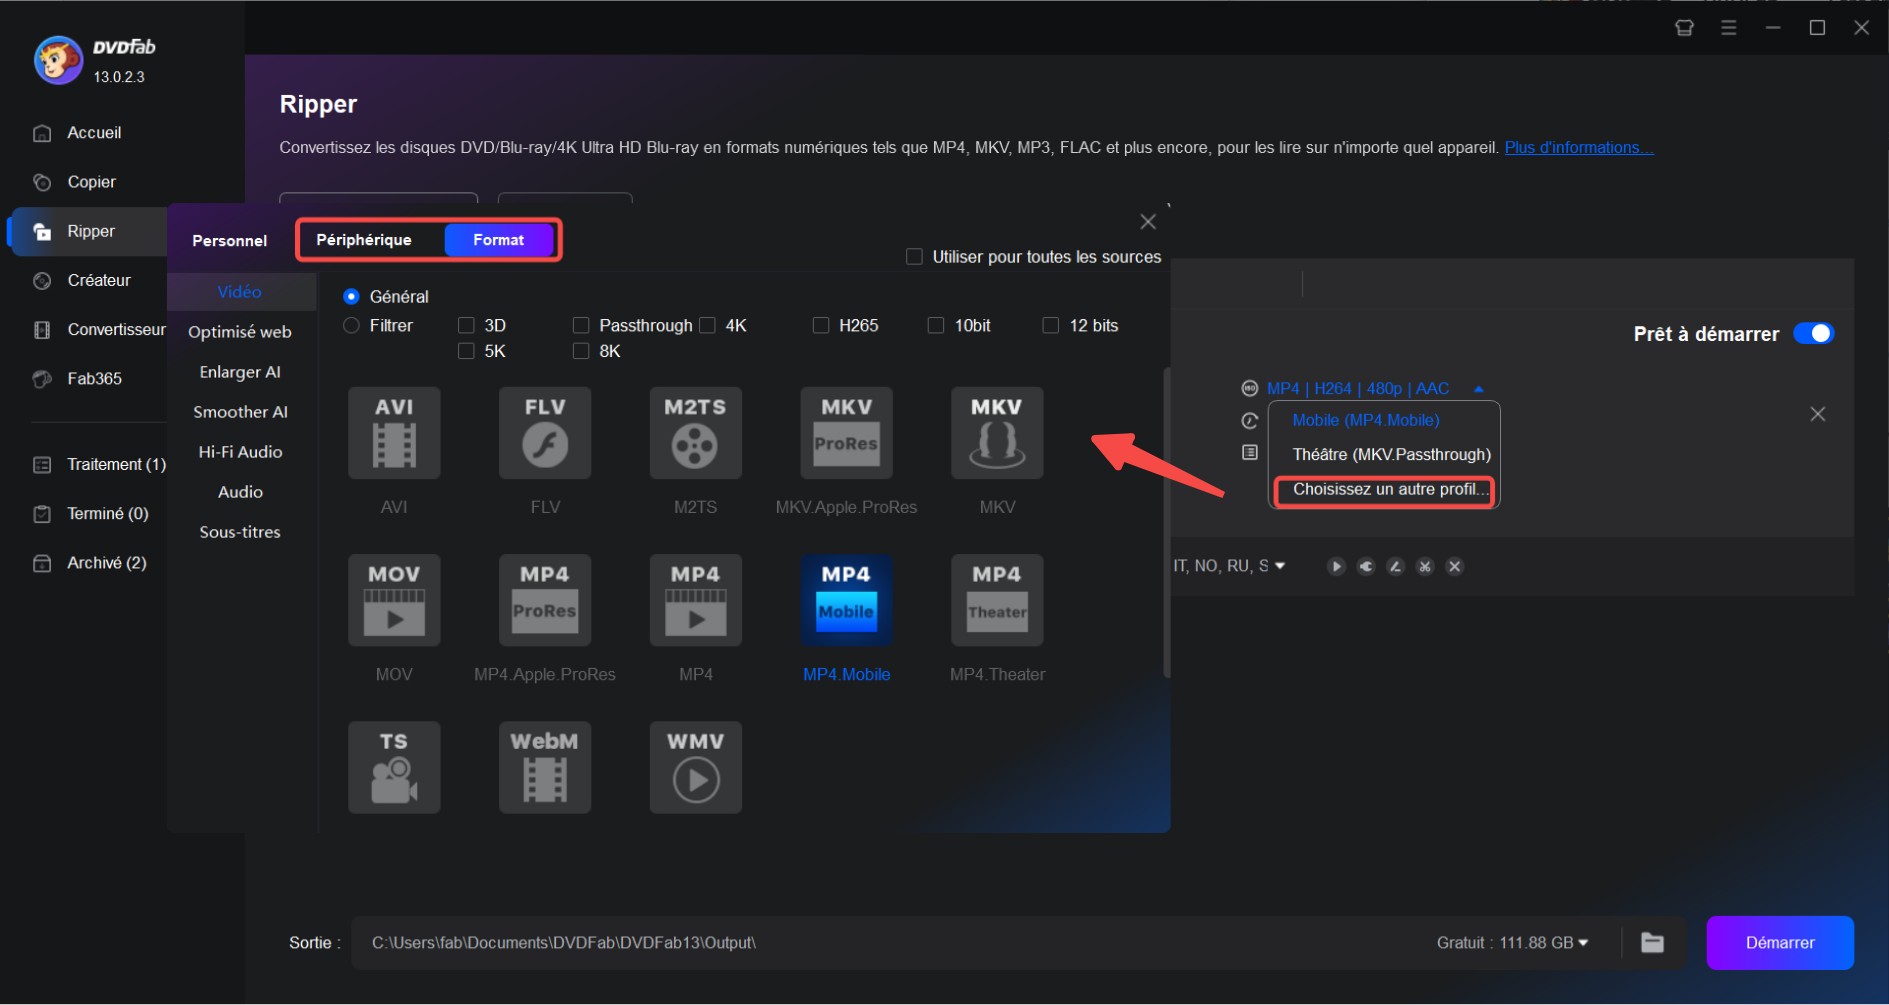The height and width of the screenshot is (1005, 1889).
Task: Click the output path field
Action: 890,943
